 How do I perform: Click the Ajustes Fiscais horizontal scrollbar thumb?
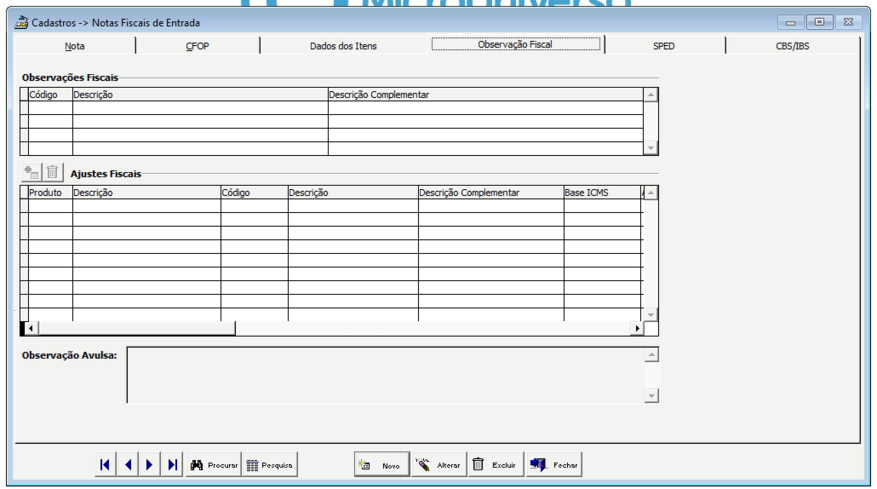pyautogui.click(x=136, y=328)
